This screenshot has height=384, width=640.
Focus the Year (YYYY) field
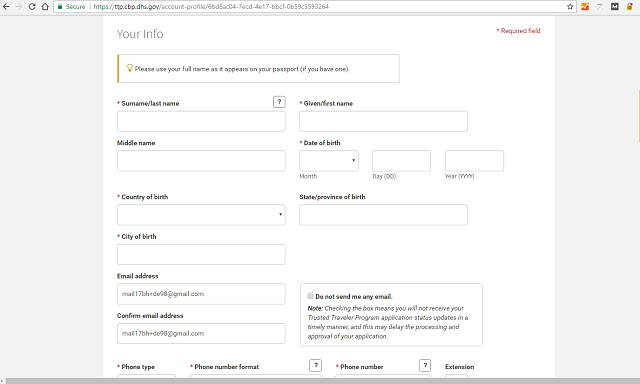(474, 161)
